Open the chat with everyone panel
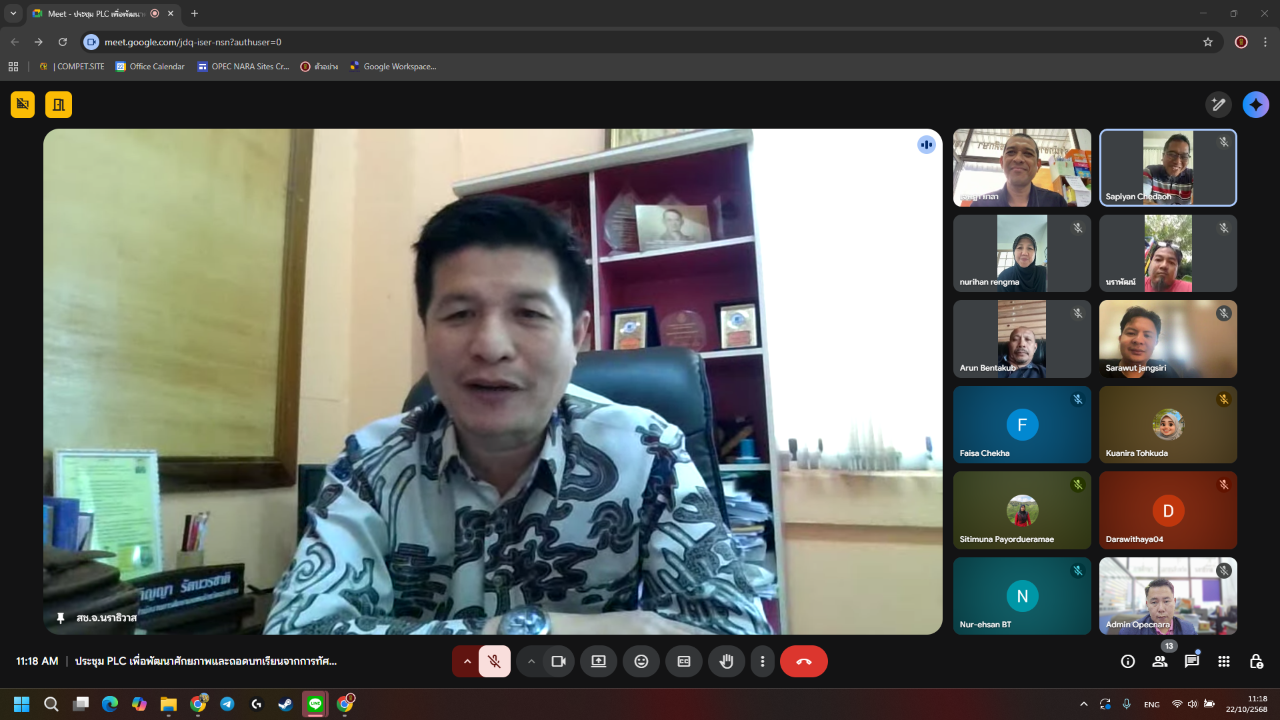1280x720 pixels. pyautogui.click(x=1192, y=661)
